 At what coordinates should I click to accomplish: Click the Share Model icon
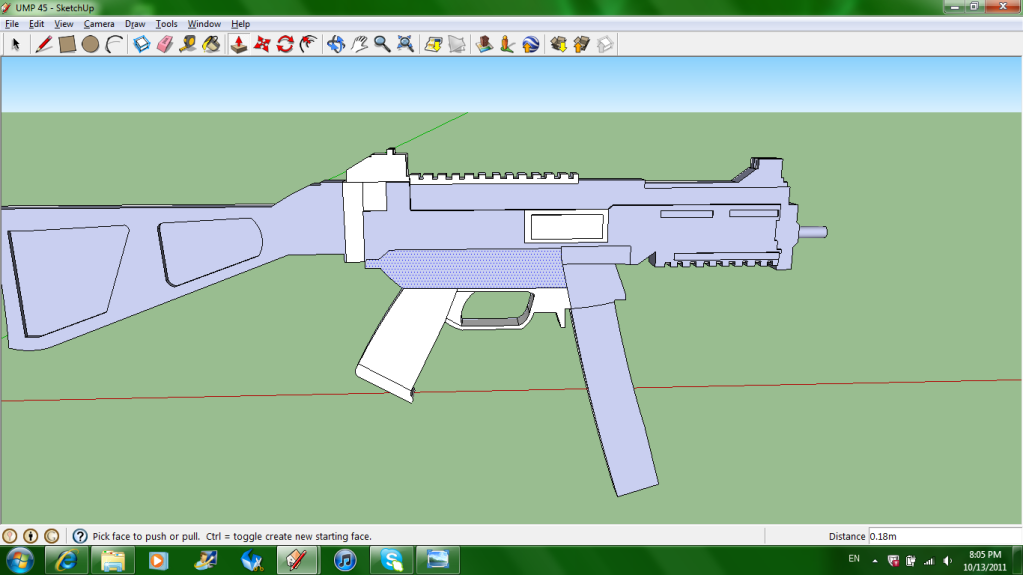coord(581,44)
